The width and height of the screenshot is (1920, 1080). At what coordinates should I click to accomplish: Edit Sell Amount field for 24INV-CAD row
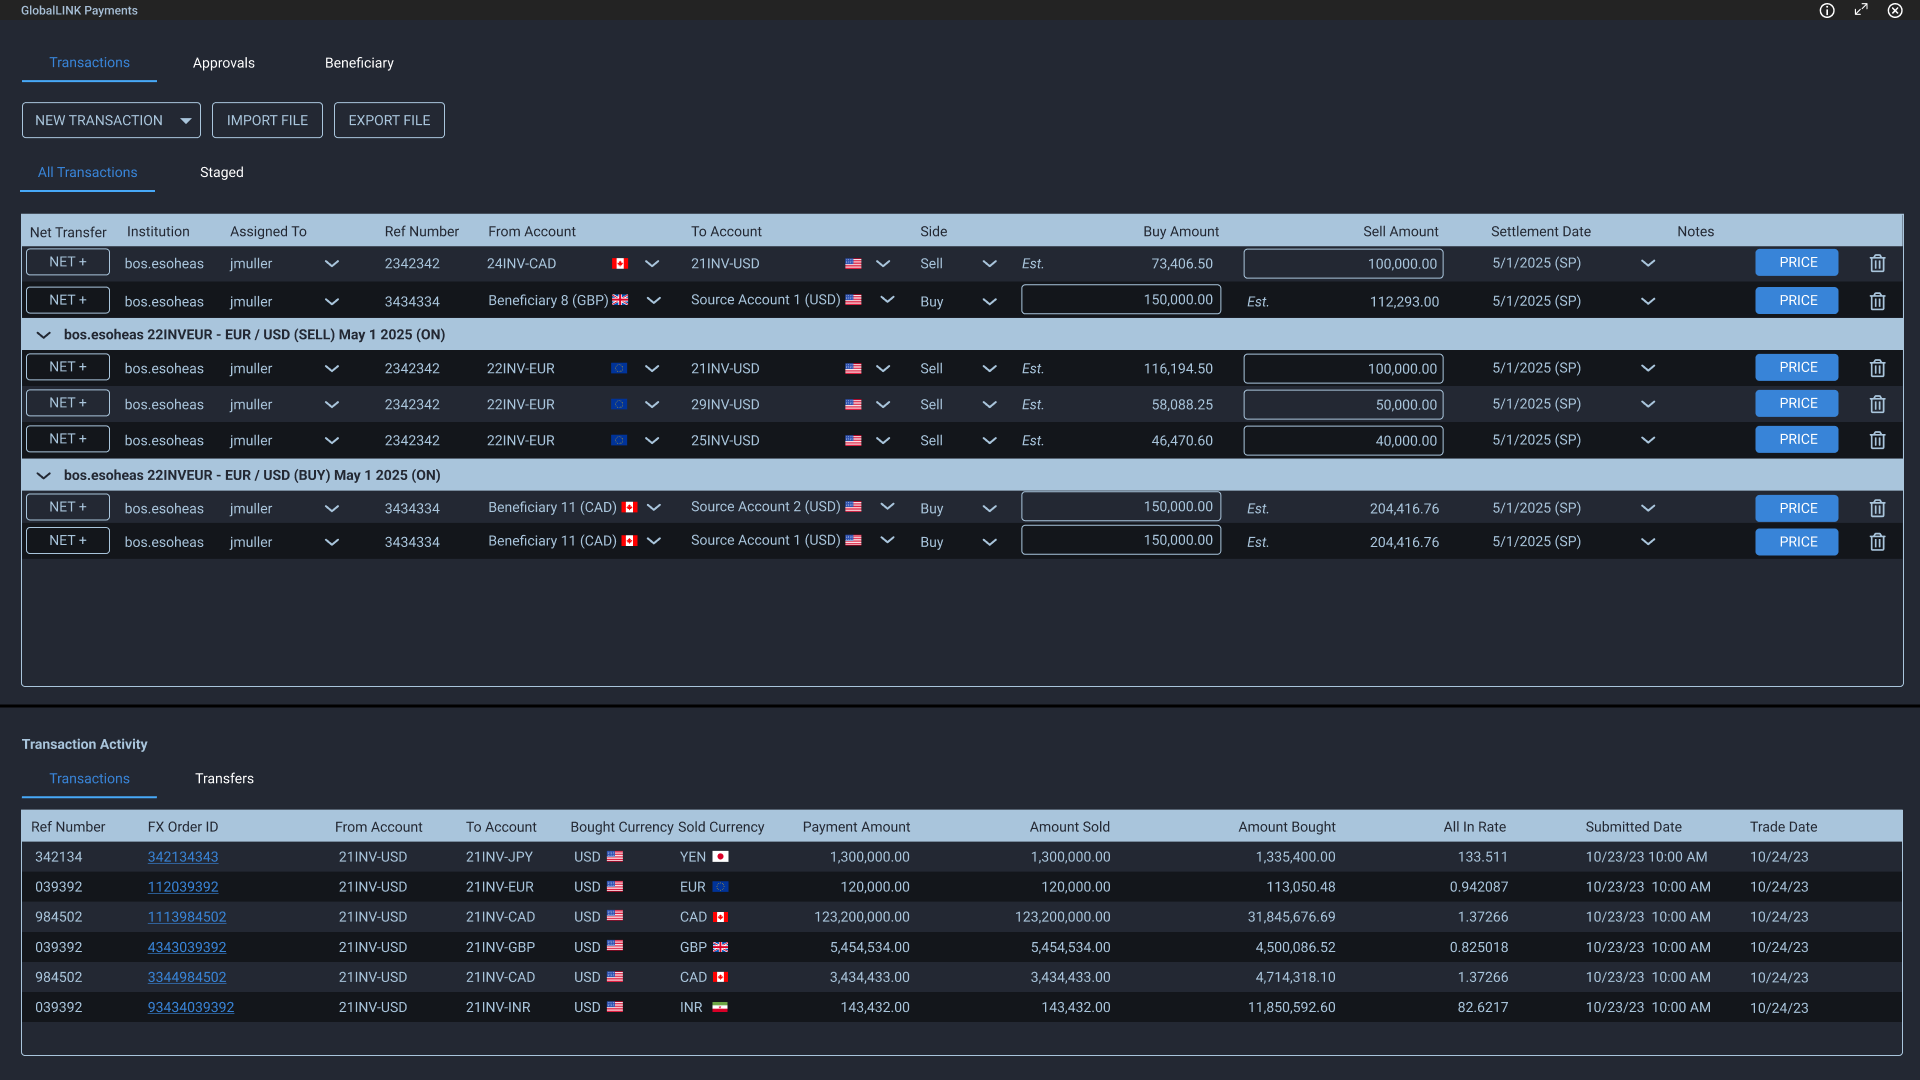pyautogui.click(x=1343, y=264)
